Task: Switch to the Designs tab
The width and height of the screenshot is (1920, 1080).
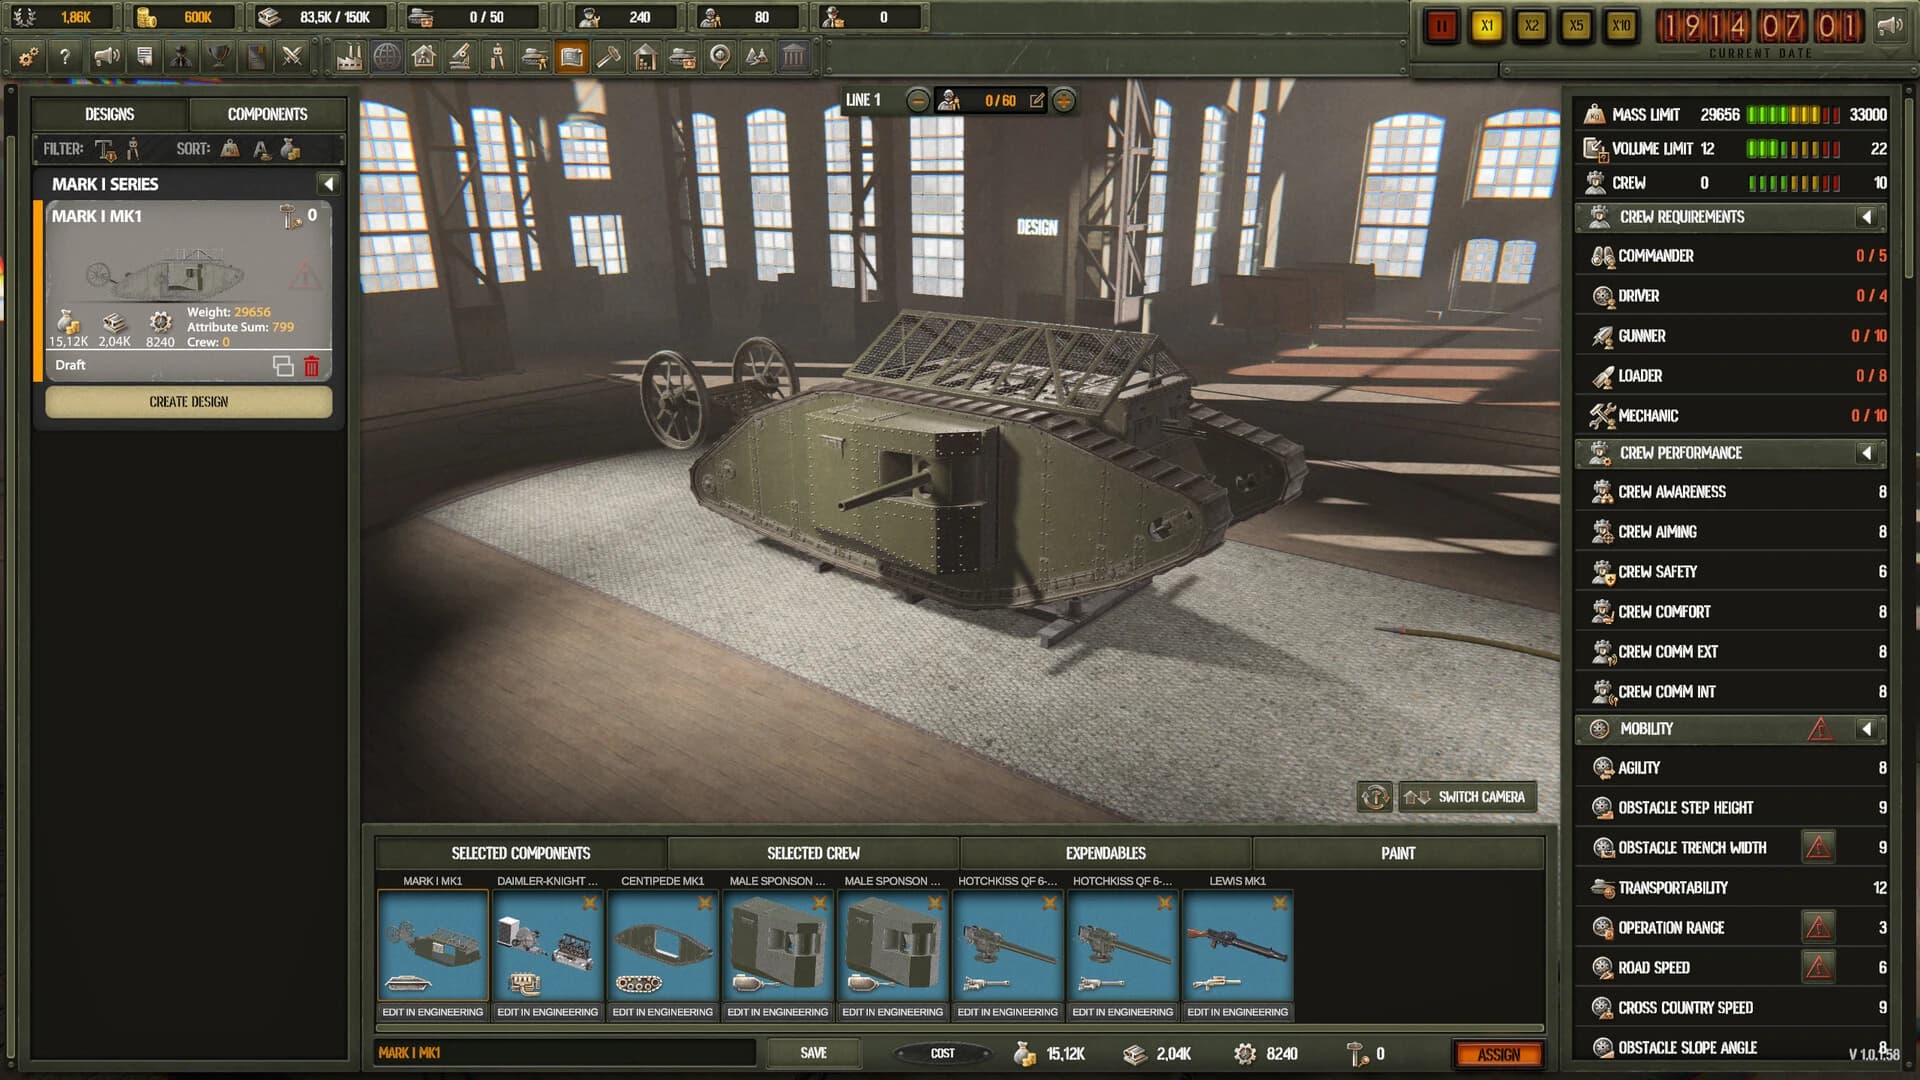Action: (109, 114)
